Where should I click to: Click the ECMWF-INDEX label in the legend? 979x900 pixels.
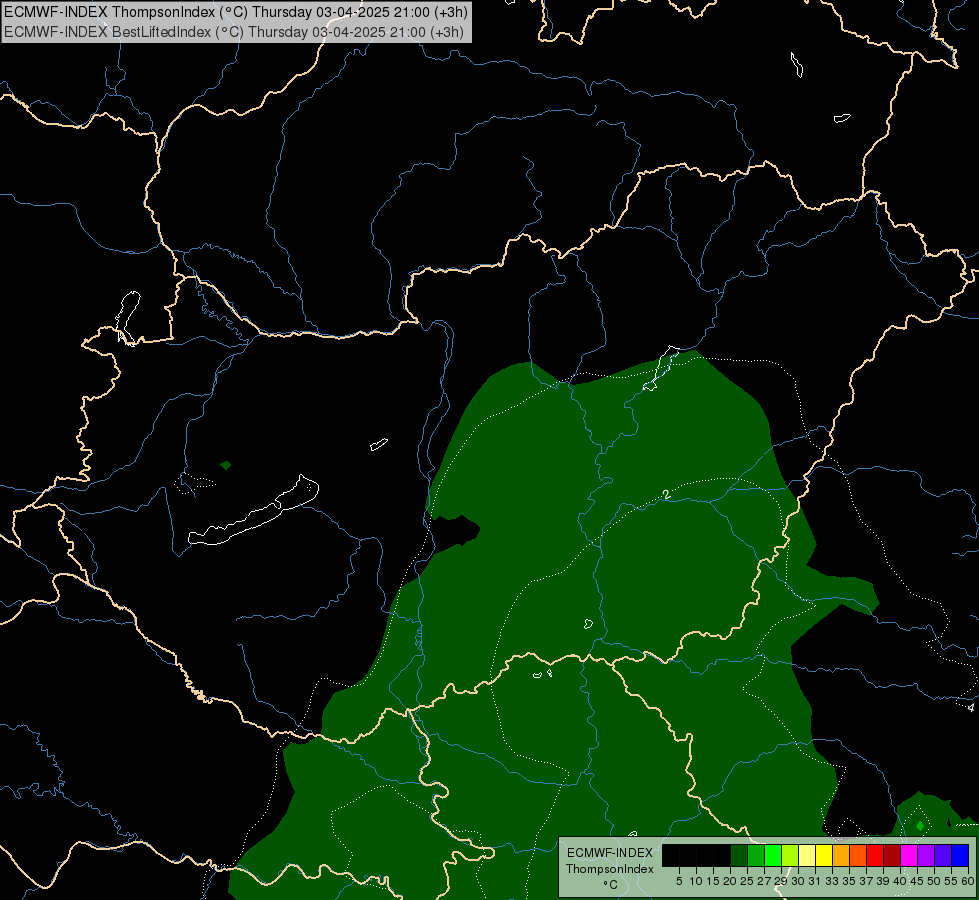(609, 853)
